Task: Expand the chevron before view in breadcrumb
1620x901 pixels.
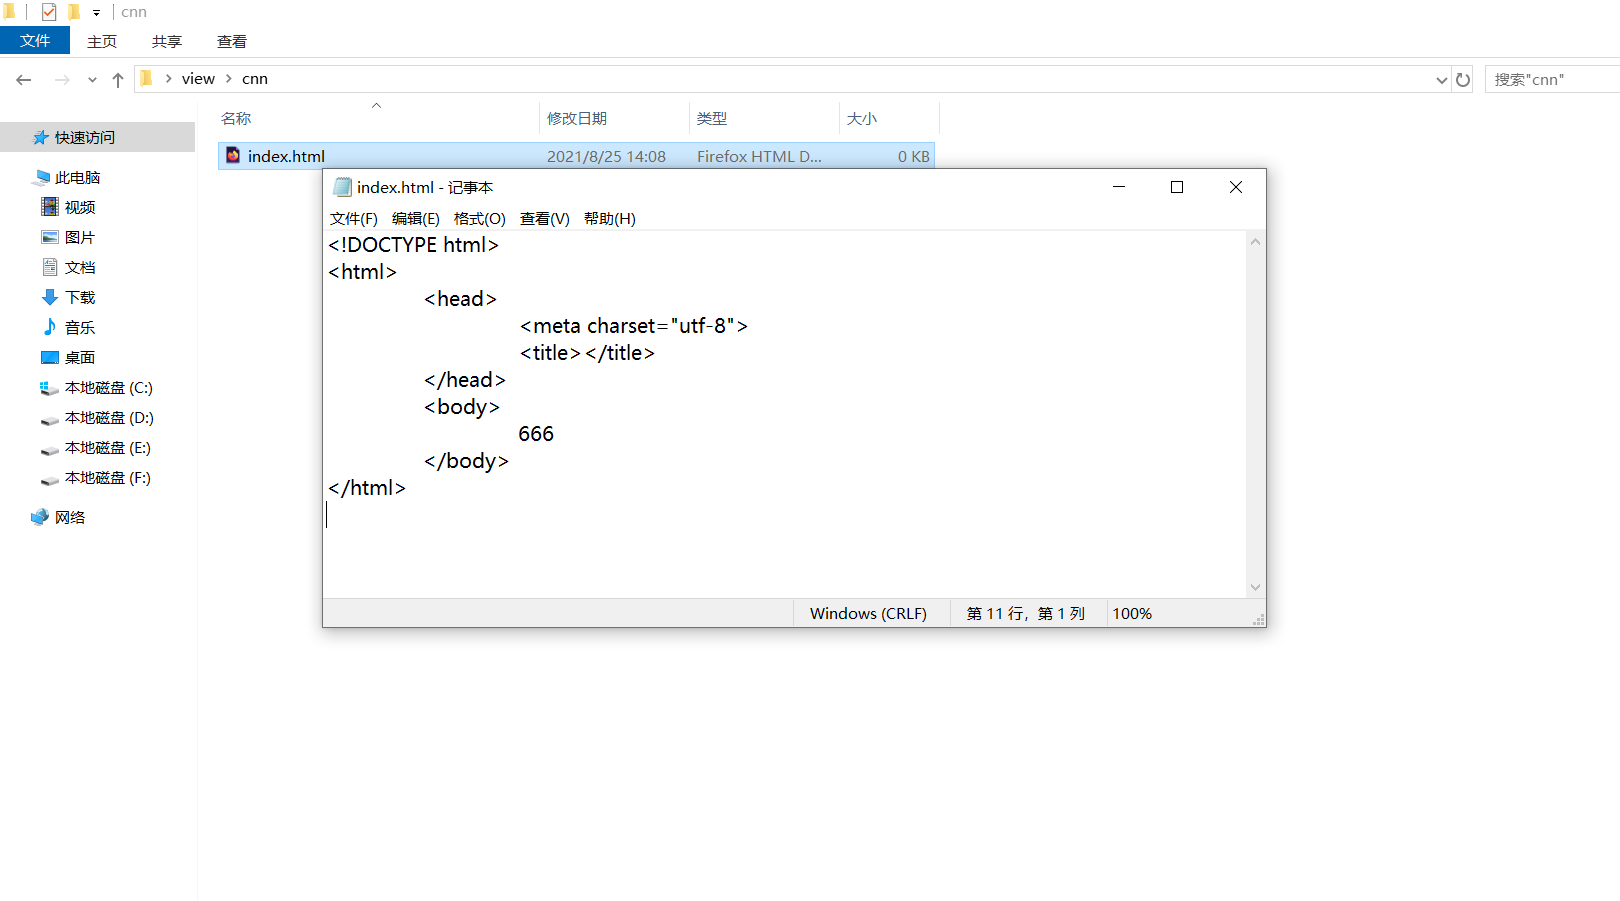Action: point(168,78)
